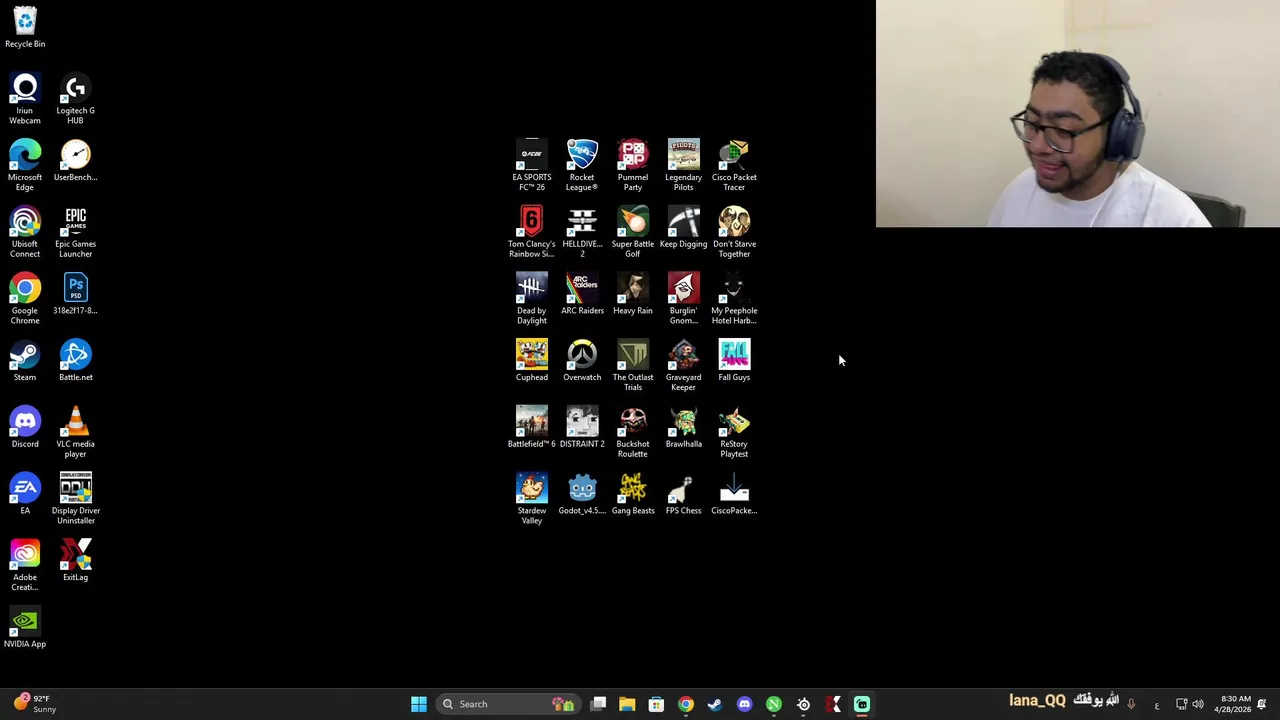Select the Keep Digging game icon
1280x720 pixels.
tap(683, 228)
